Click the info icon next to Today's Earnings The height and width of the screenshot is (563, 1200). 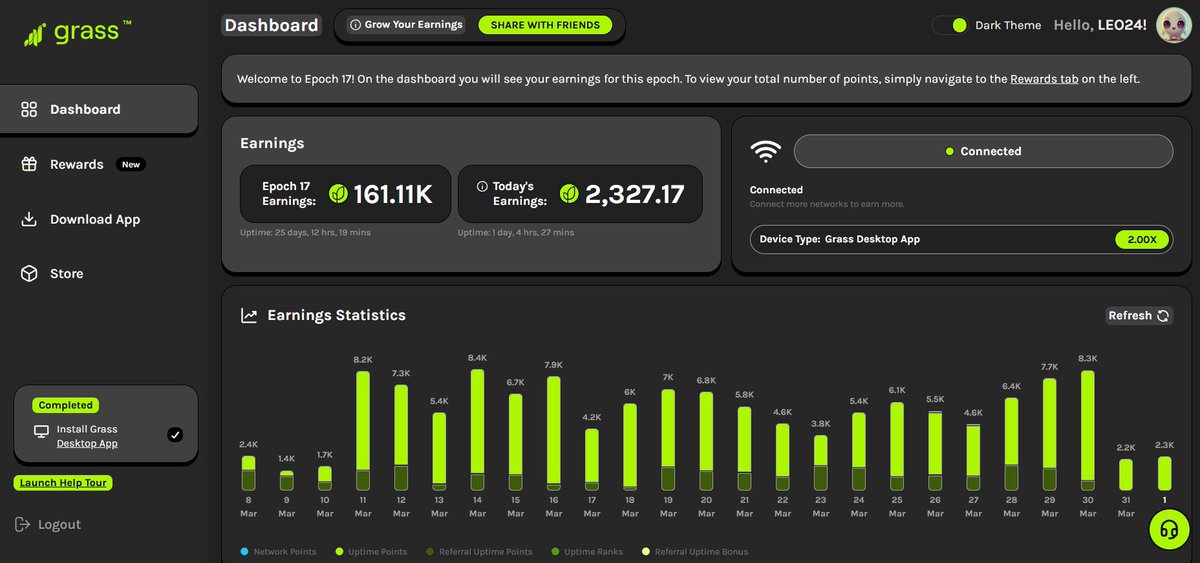[482, 186]
